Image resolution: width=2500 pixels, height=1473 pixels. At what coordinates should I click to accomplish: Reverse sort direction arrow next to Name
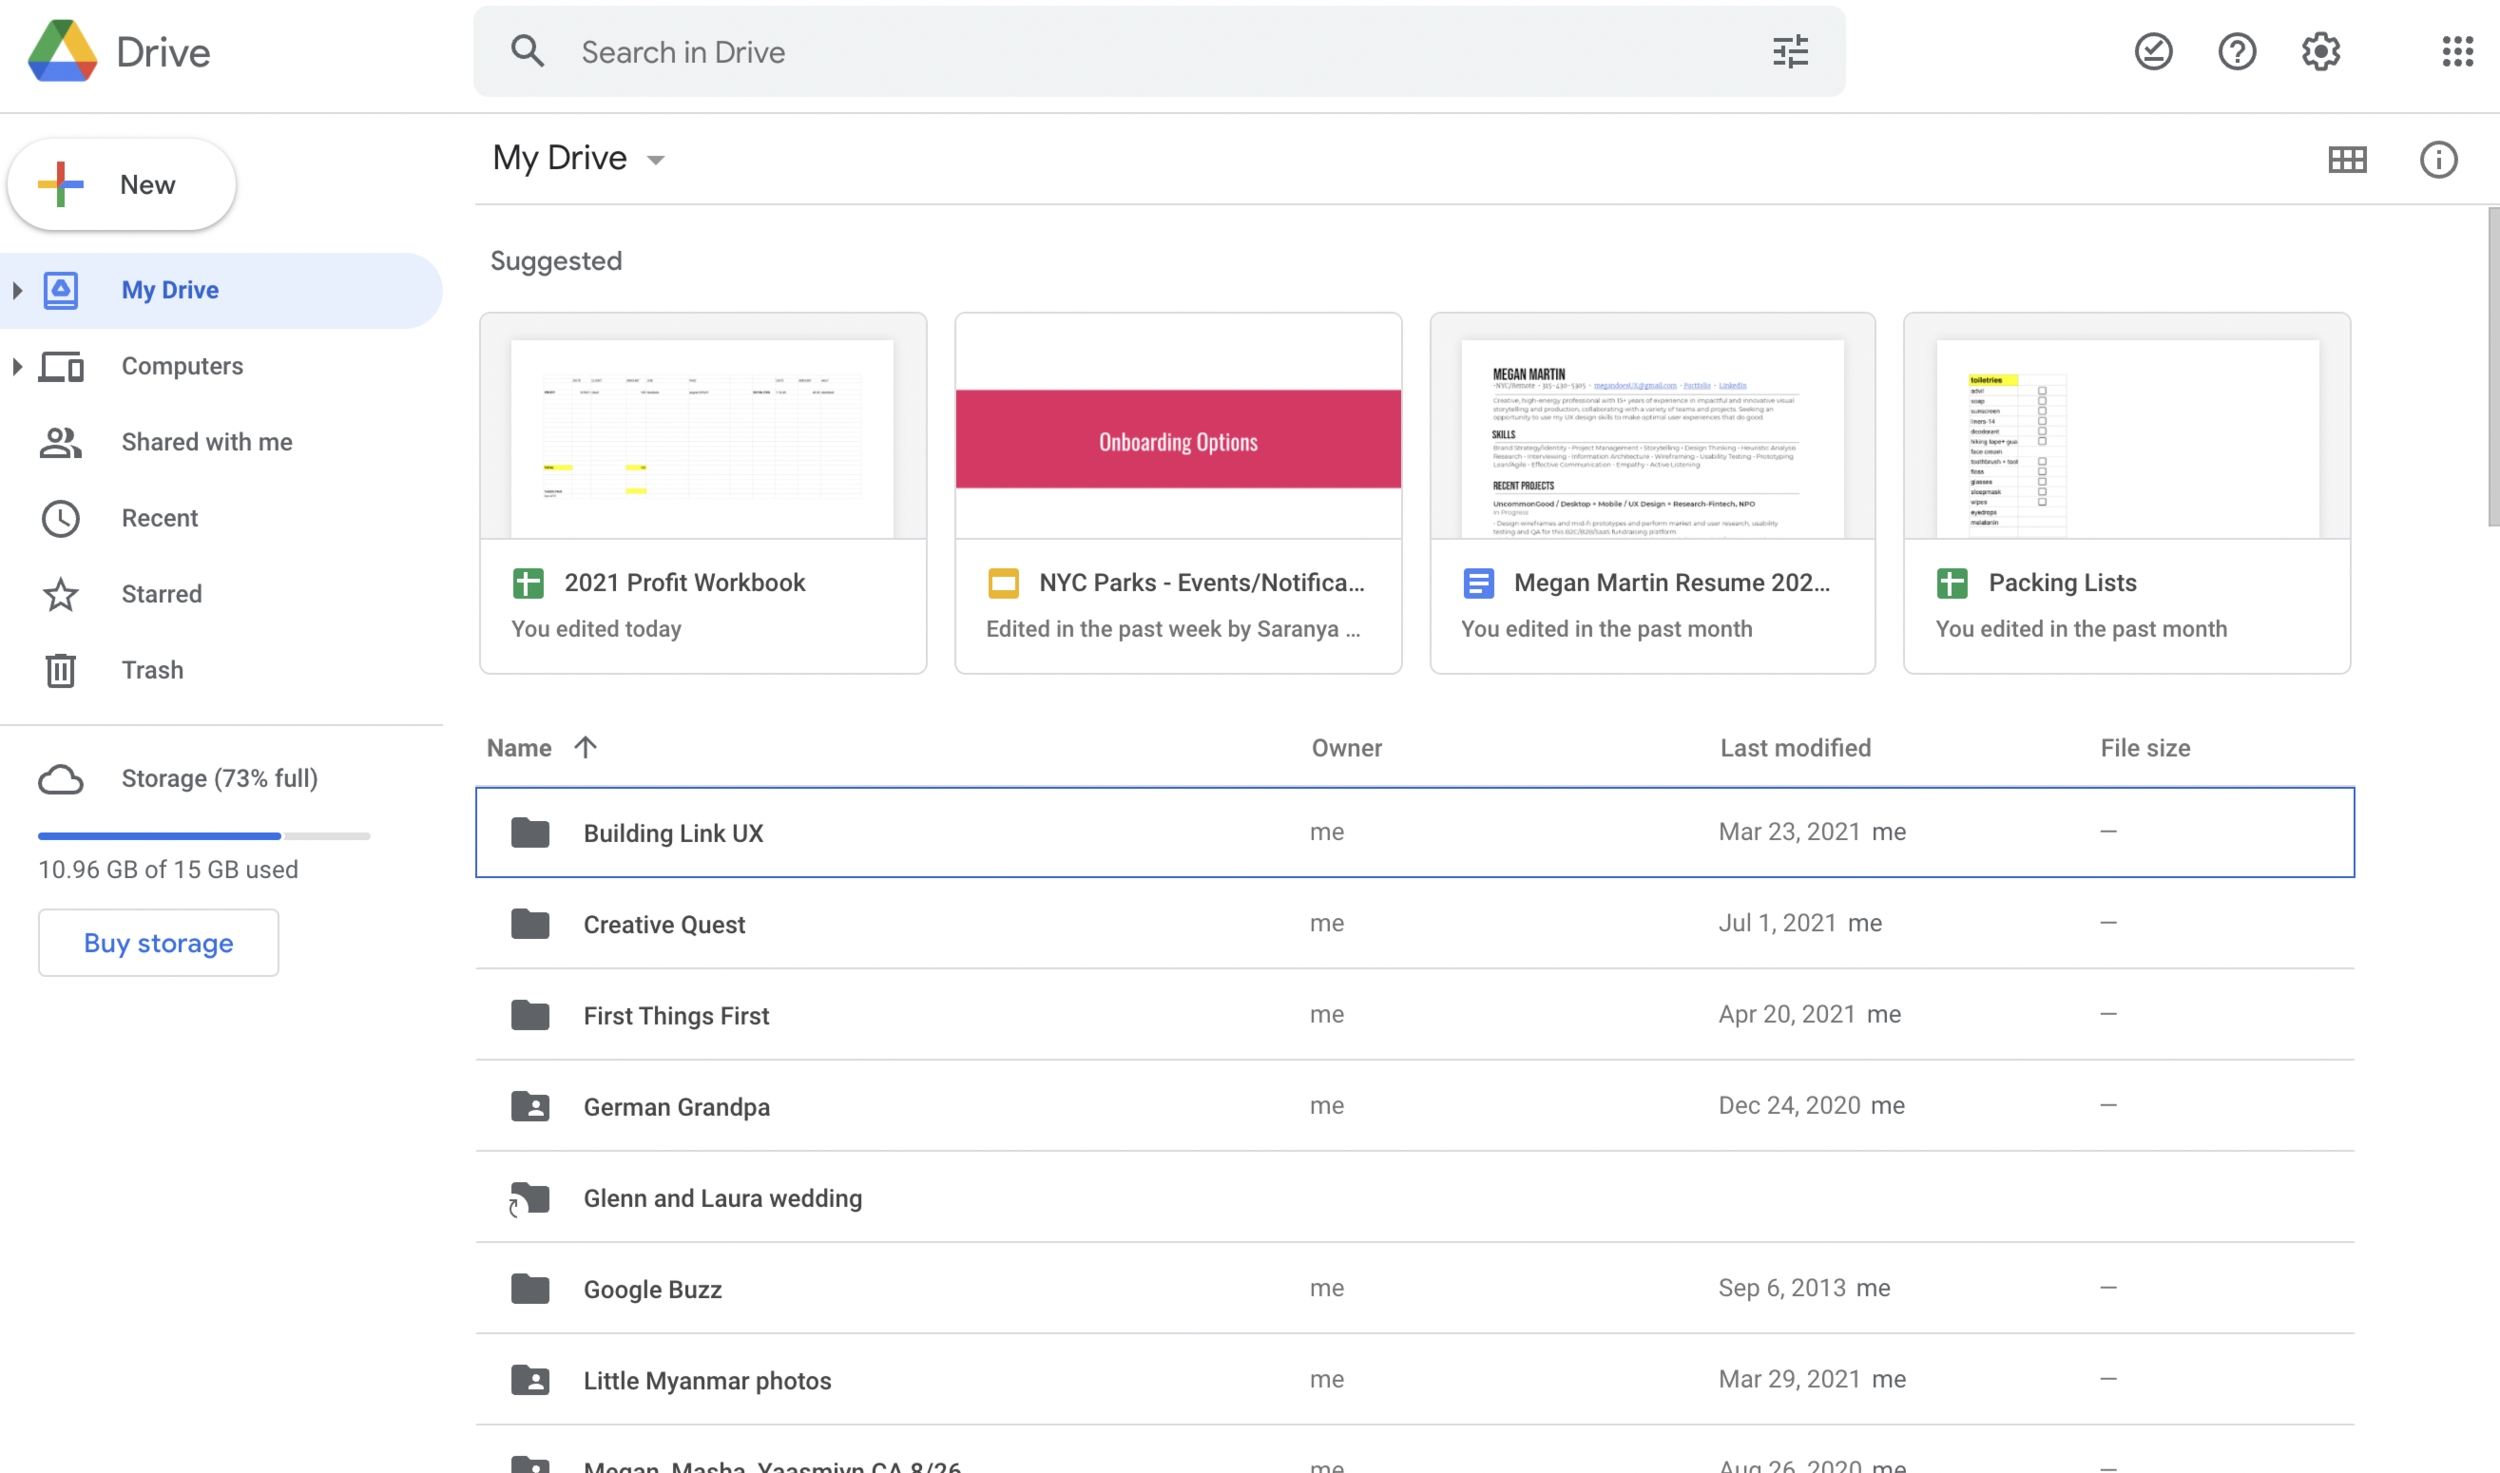click(x=586, y=747)
